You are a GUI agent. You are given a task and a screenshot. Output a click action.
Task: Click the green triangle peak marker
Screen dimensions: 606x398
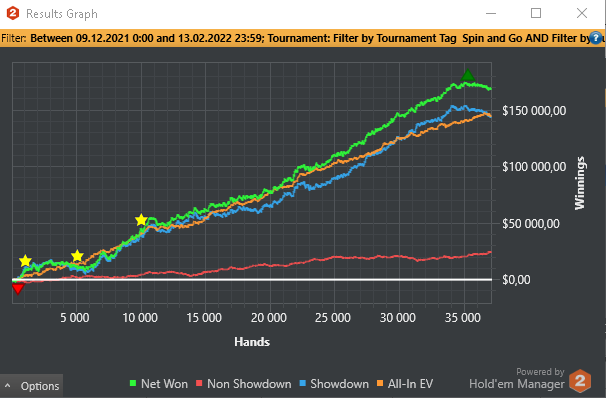pyautogui.click(x=468, y=75)
